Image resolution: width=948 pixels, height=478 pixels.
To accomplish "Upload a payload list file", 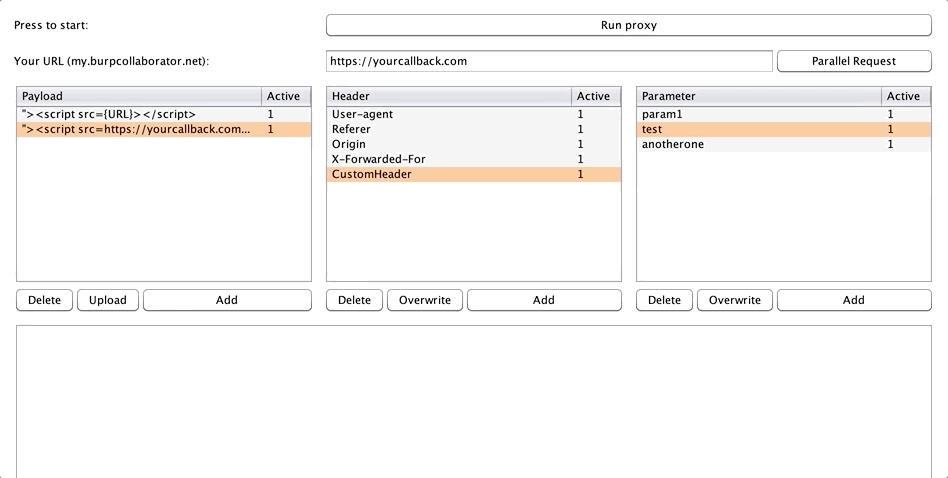I will click(108, 300).
